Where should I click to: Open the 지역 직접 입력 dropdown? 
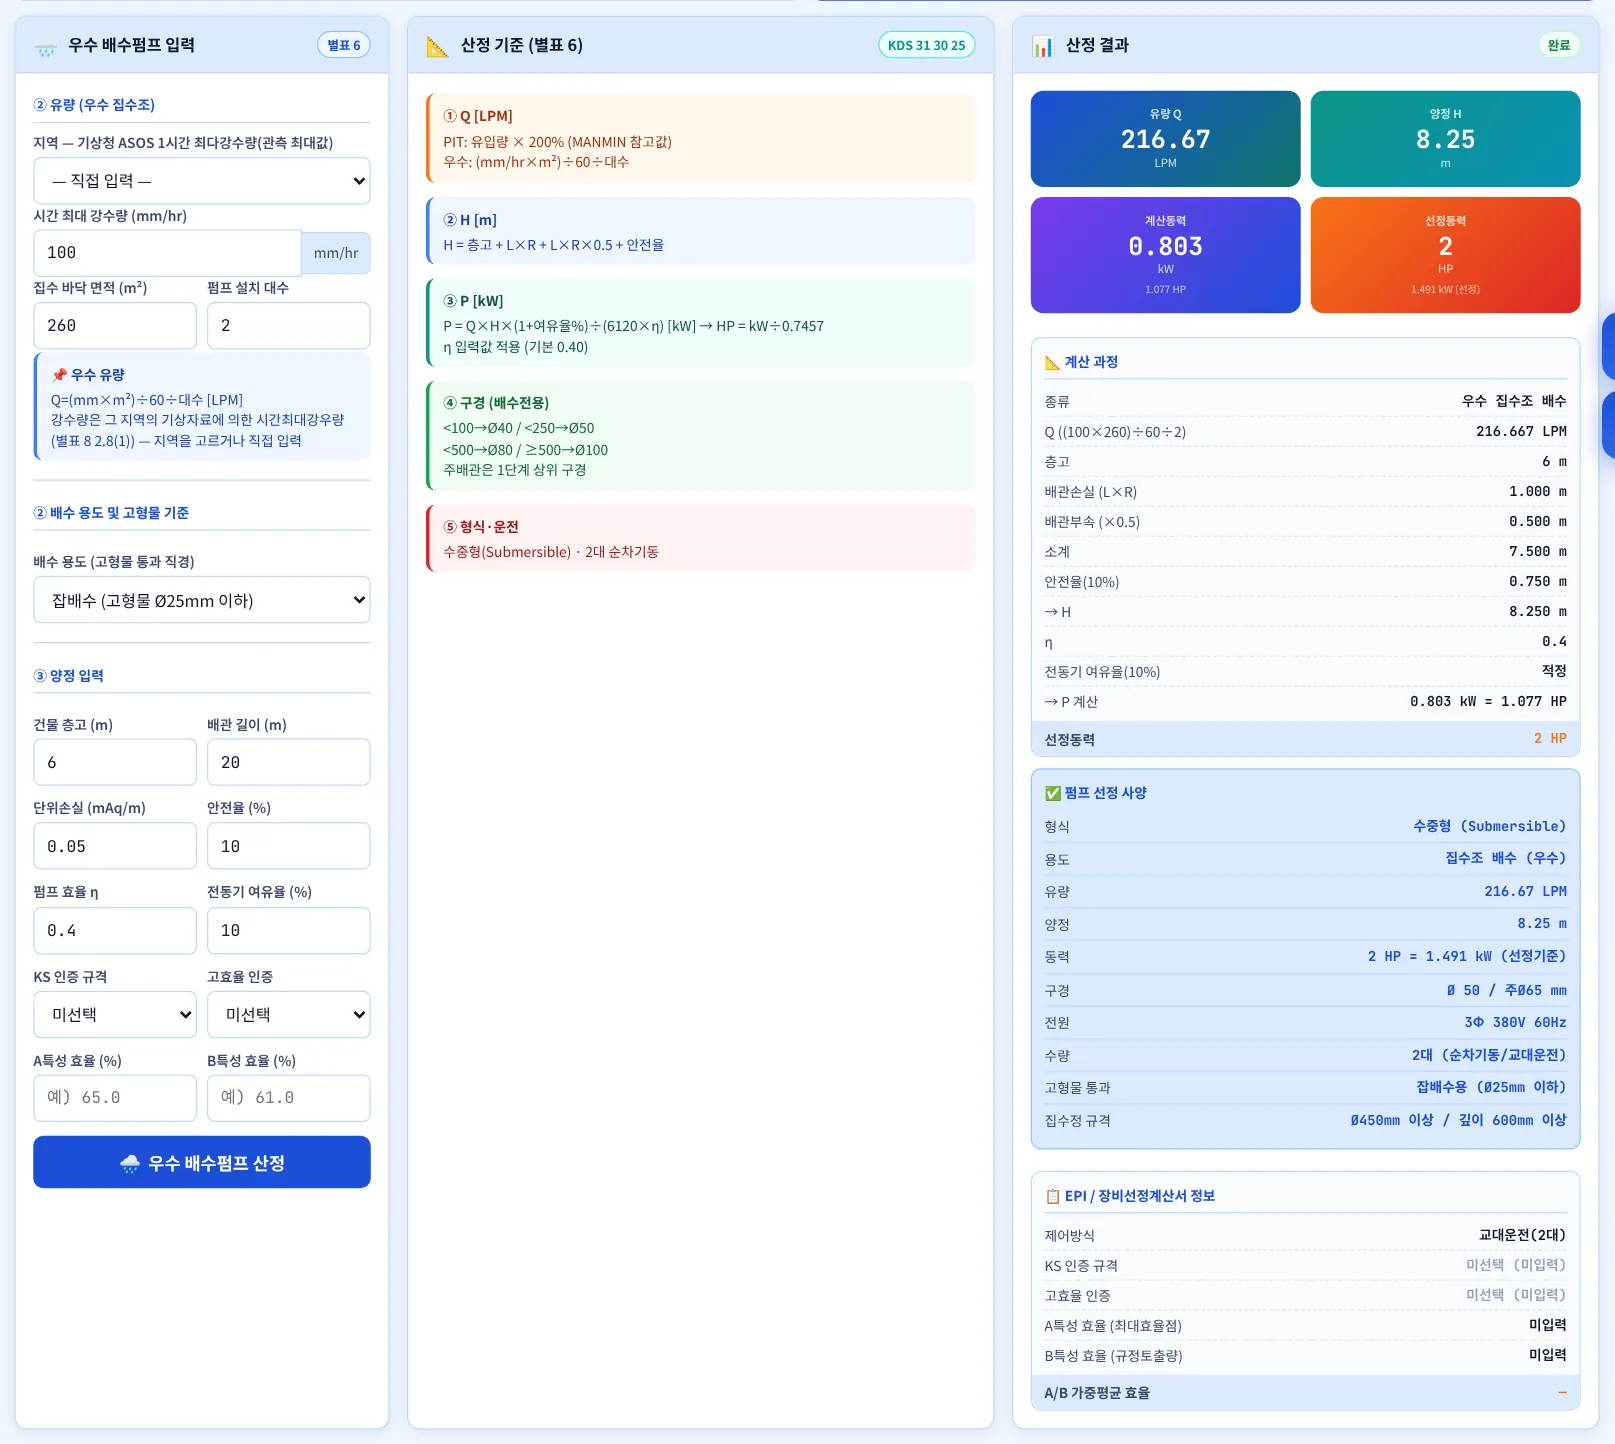pos(202,181)
